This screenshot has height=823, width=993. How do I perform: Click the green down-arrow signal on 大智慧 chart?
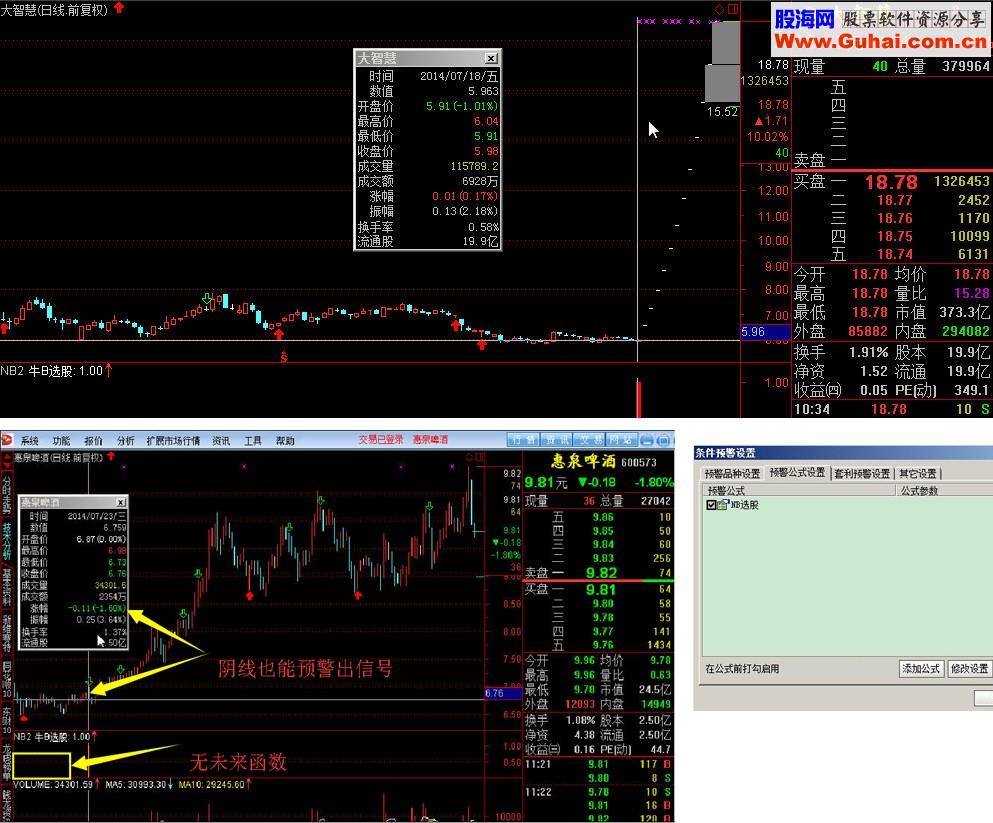click(207, 298)
